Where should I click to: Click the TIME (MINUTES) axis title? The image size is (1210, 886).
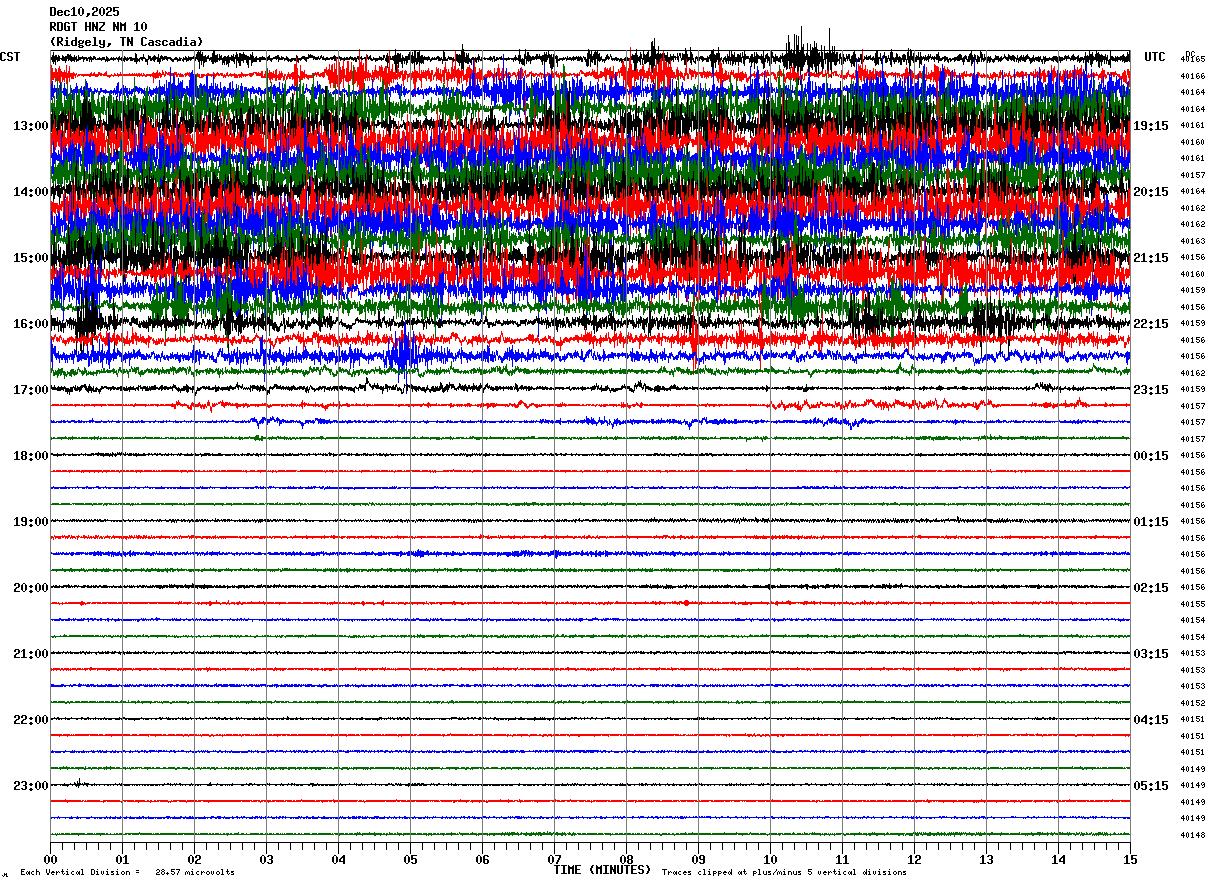(602, 870)
